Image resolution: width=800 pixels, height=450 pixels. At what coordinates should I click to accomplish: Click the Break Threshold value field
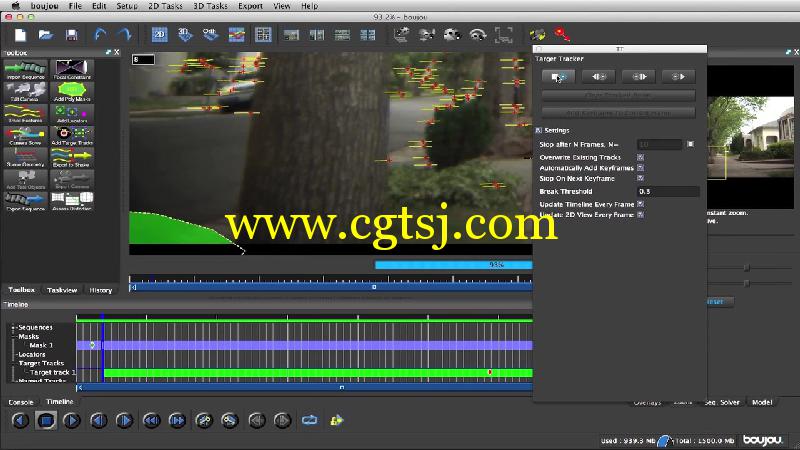[x=668, y=191]
